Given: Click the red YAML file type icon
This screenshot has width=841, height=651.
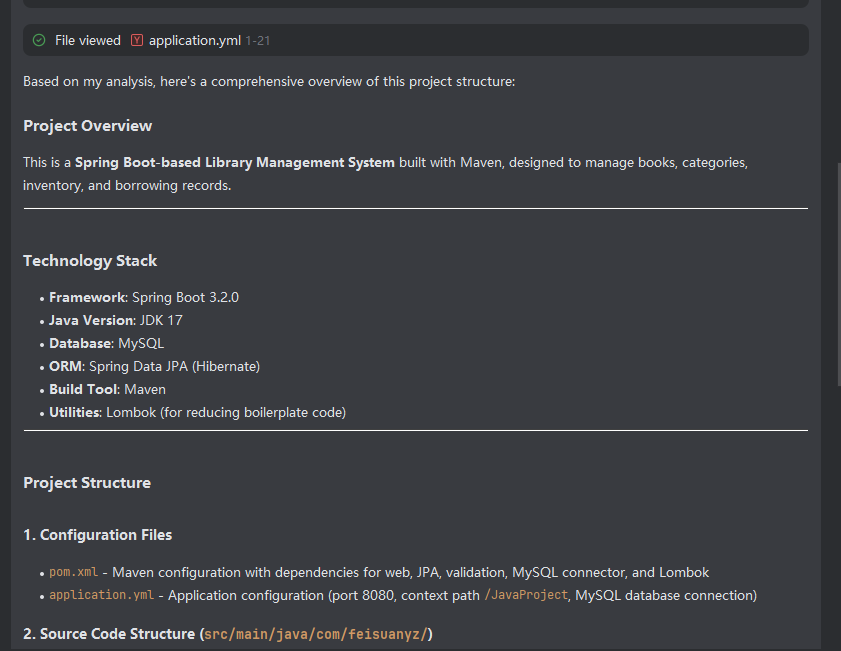Looking at the screenshot, I should (x=137, y=40).
